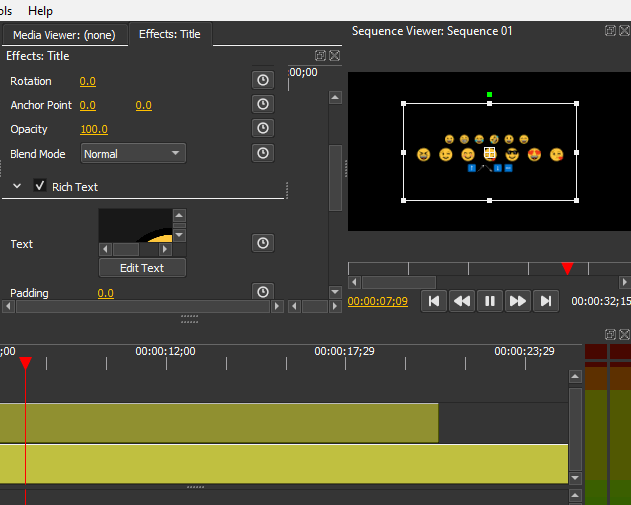Click the red timeline playhead marker
This screenshot has width=631, height=505.
point(25,363)
